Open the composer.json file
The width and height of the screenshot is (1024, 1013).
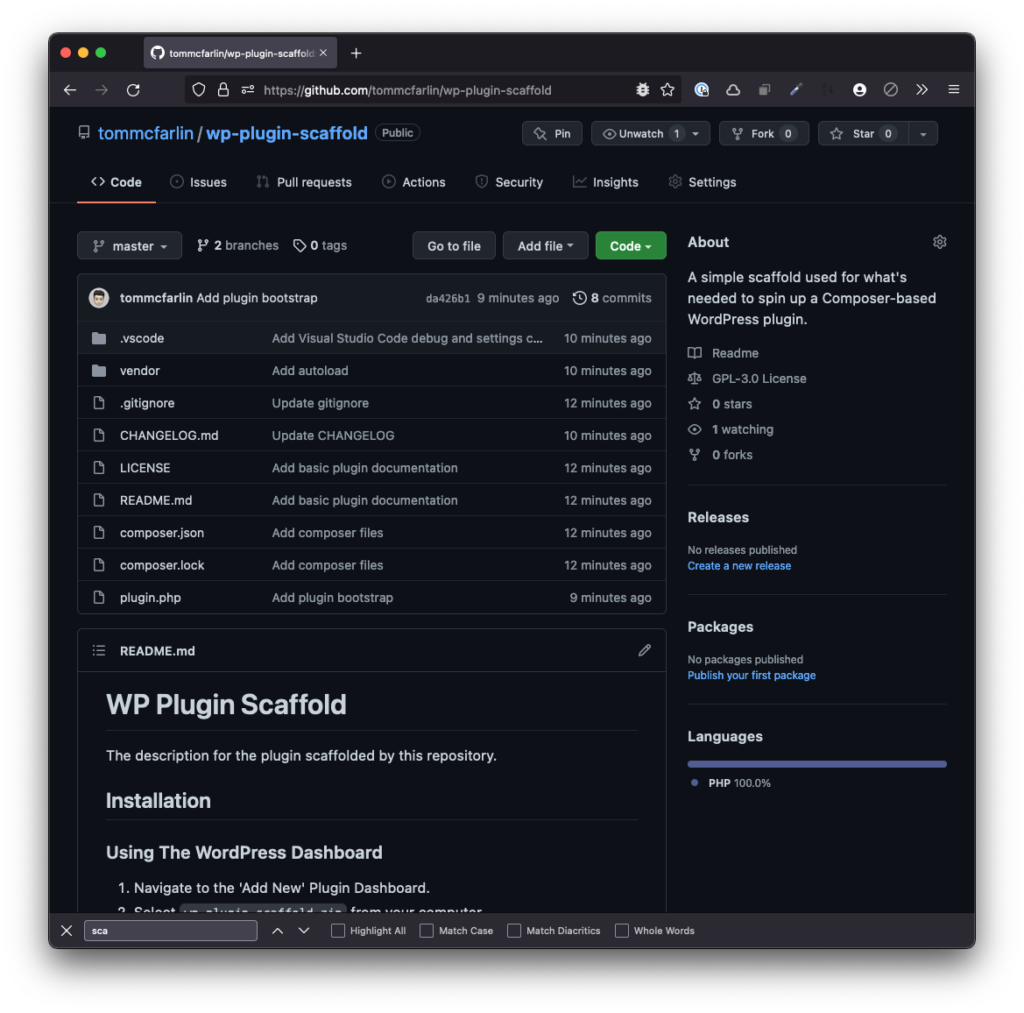tap(162, 533)
